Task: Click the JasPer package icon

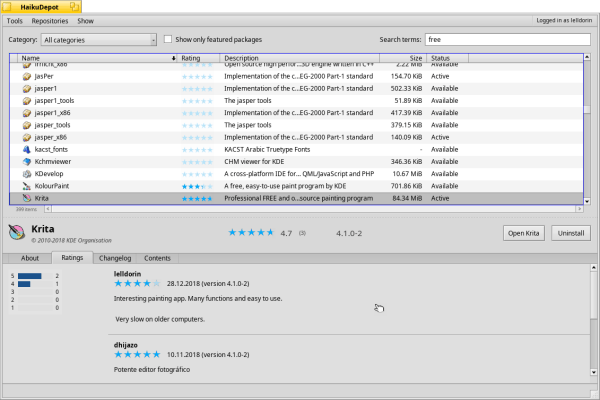Action: pyautogui.click(x=26, y=76)
